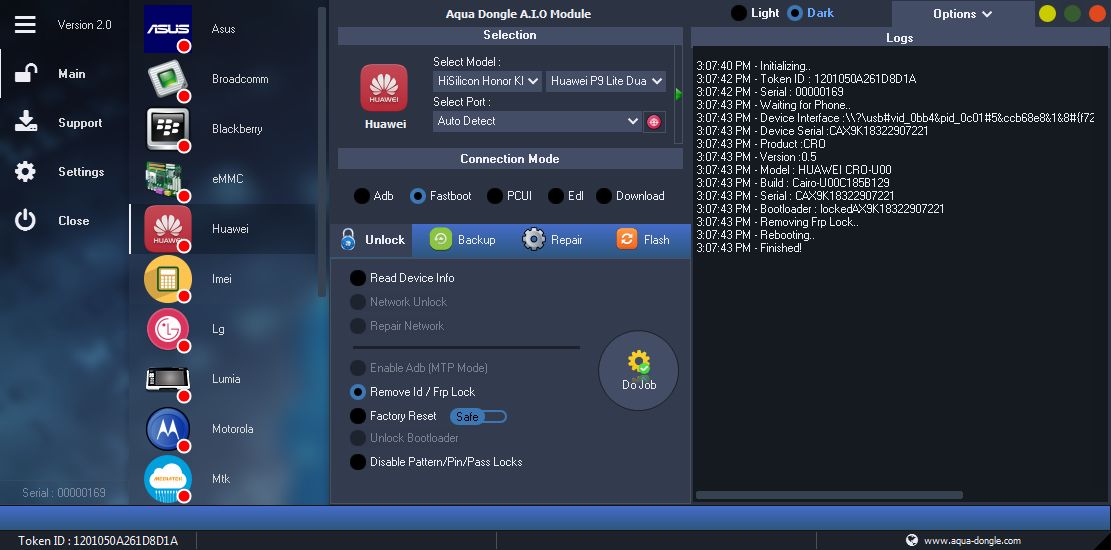
Task: Click the dark green window control dot
Action: (x=1072, y=13)
